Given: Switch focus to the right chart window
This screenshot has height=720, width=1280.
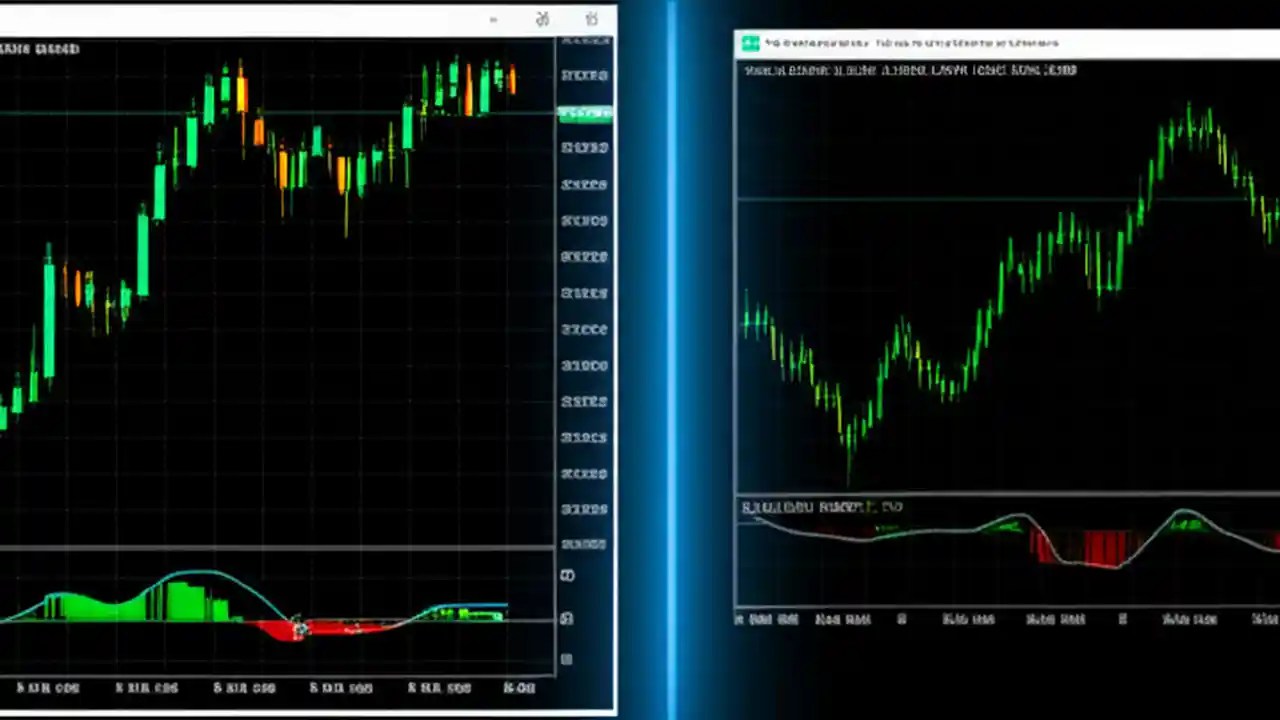Looking at the screenshot, I should (1000, 300).
